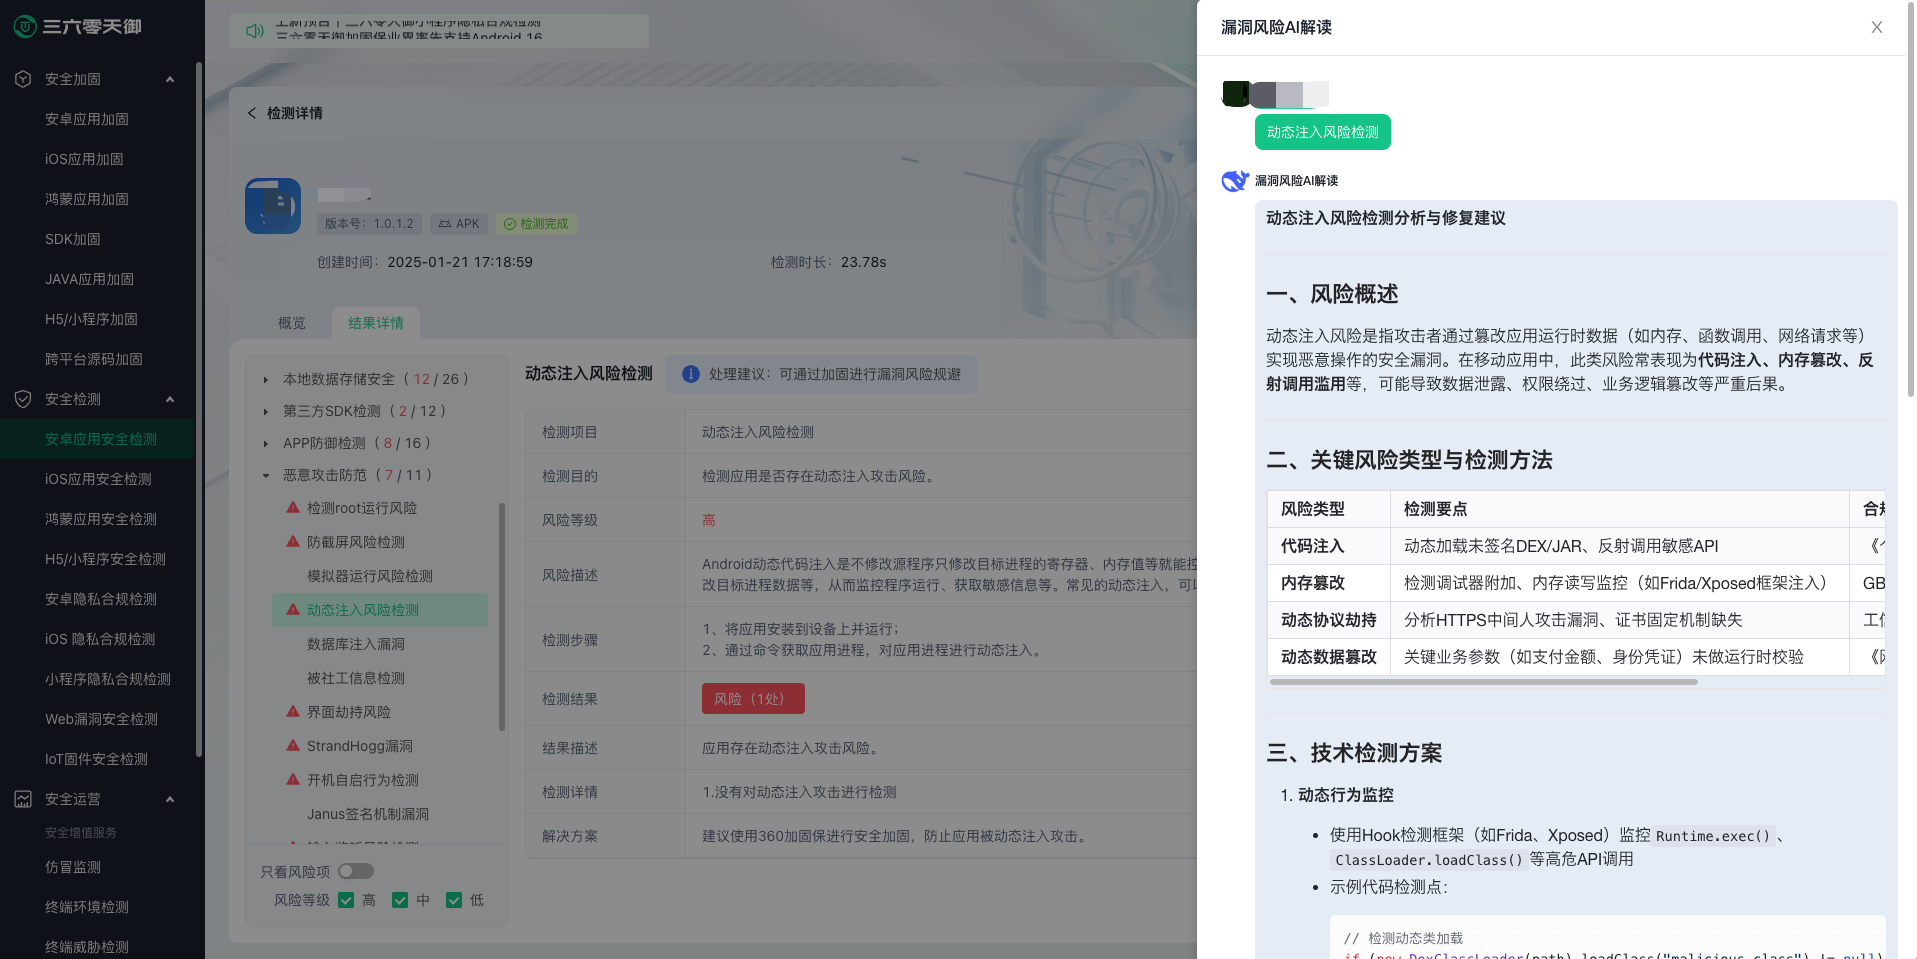
Task: Uncheck the 高 risk level checkbox
Action: click(x=346, y=900)
